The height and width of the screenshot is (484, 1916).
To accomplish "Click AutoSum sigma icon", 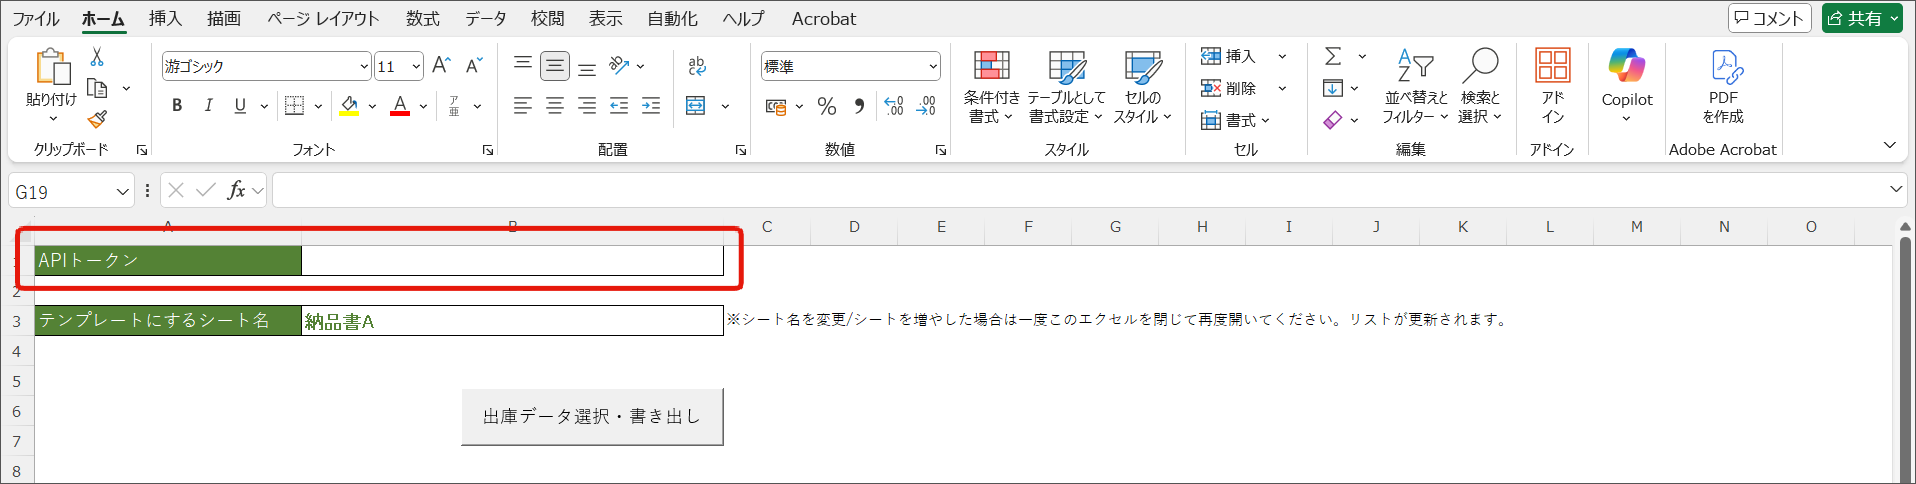I will (1333, 56).
